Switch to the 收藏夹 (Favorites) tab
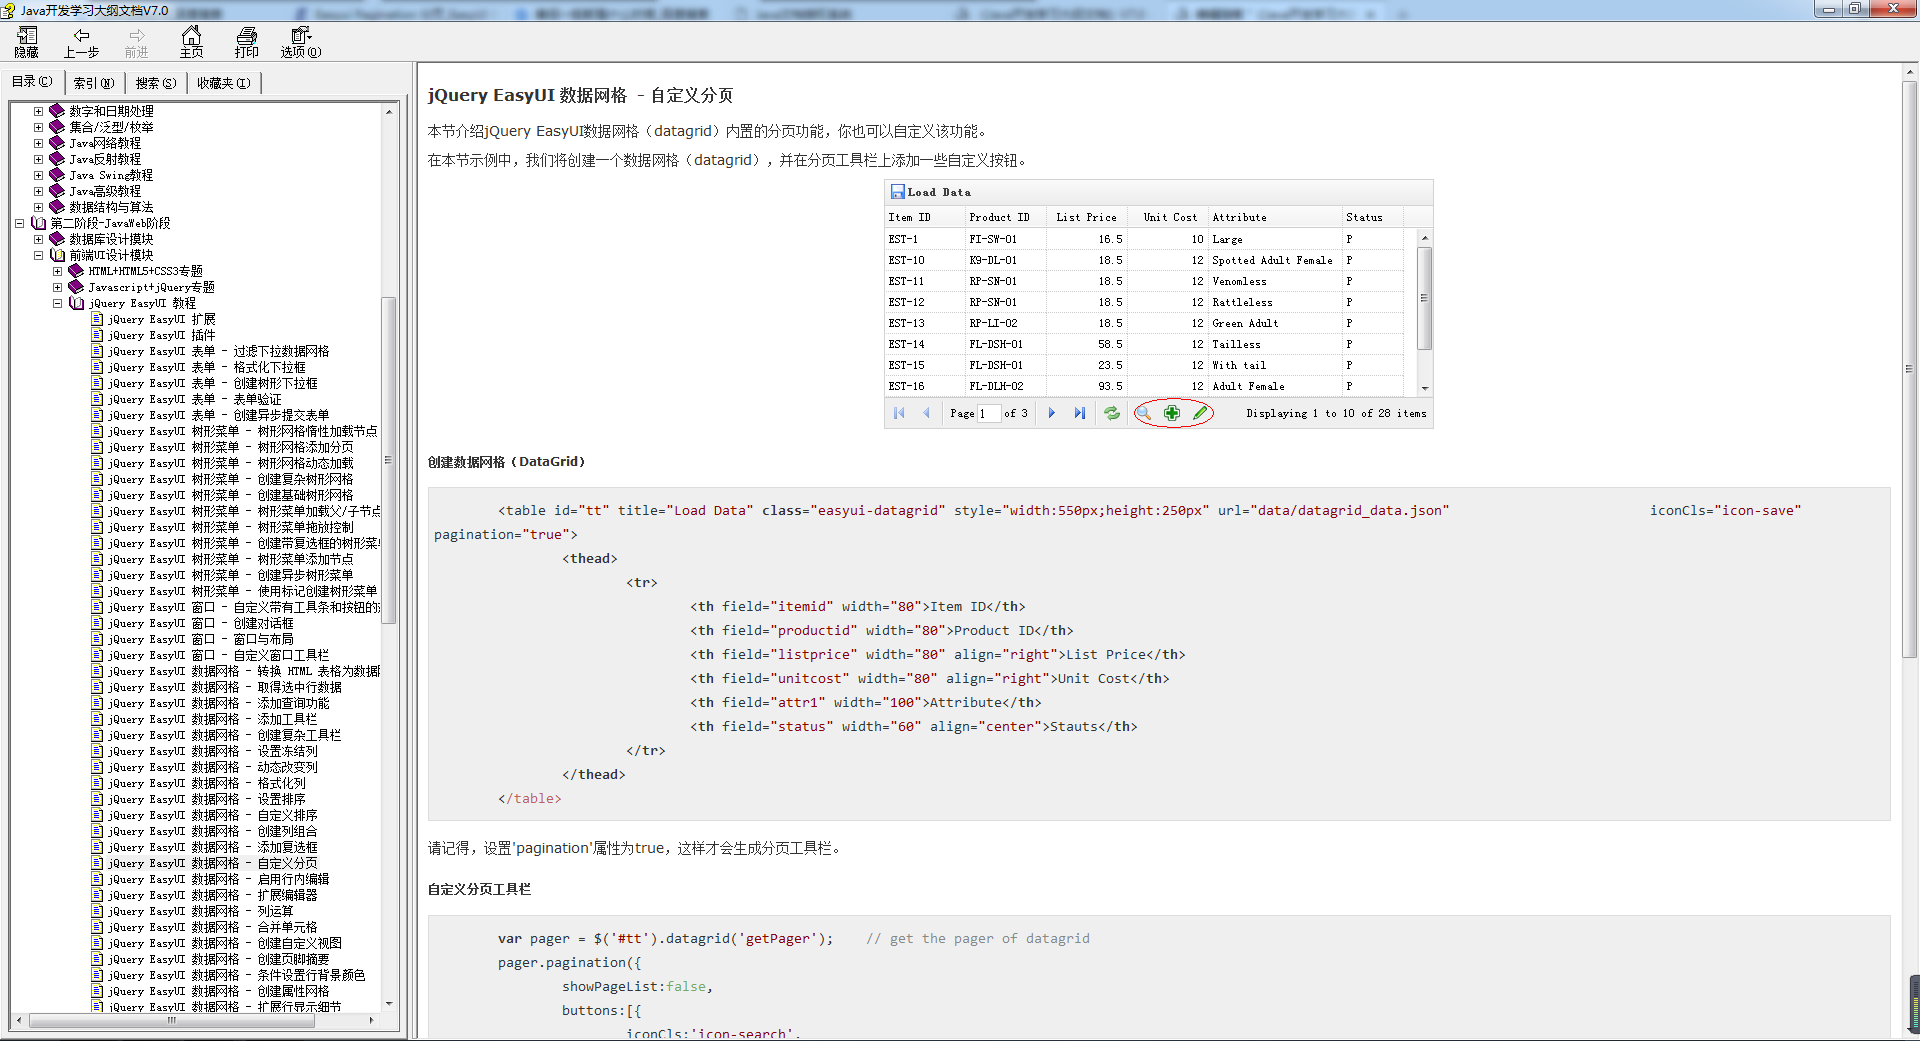Image resolution: width=1920 pixels, height=1041 pixels. click(224, 83)
